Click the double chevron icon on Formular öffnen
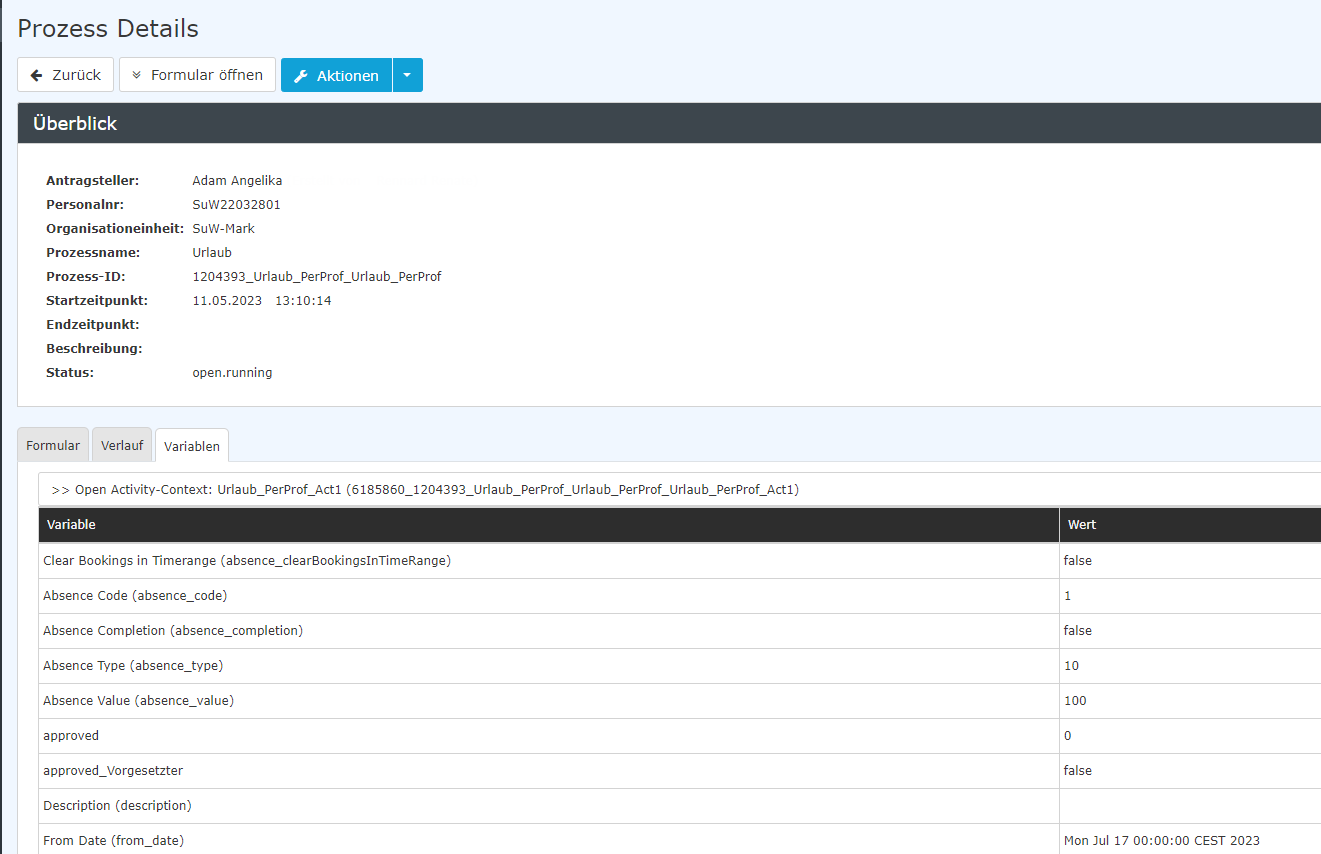1321x854 pixels. [x=137, y=75]
